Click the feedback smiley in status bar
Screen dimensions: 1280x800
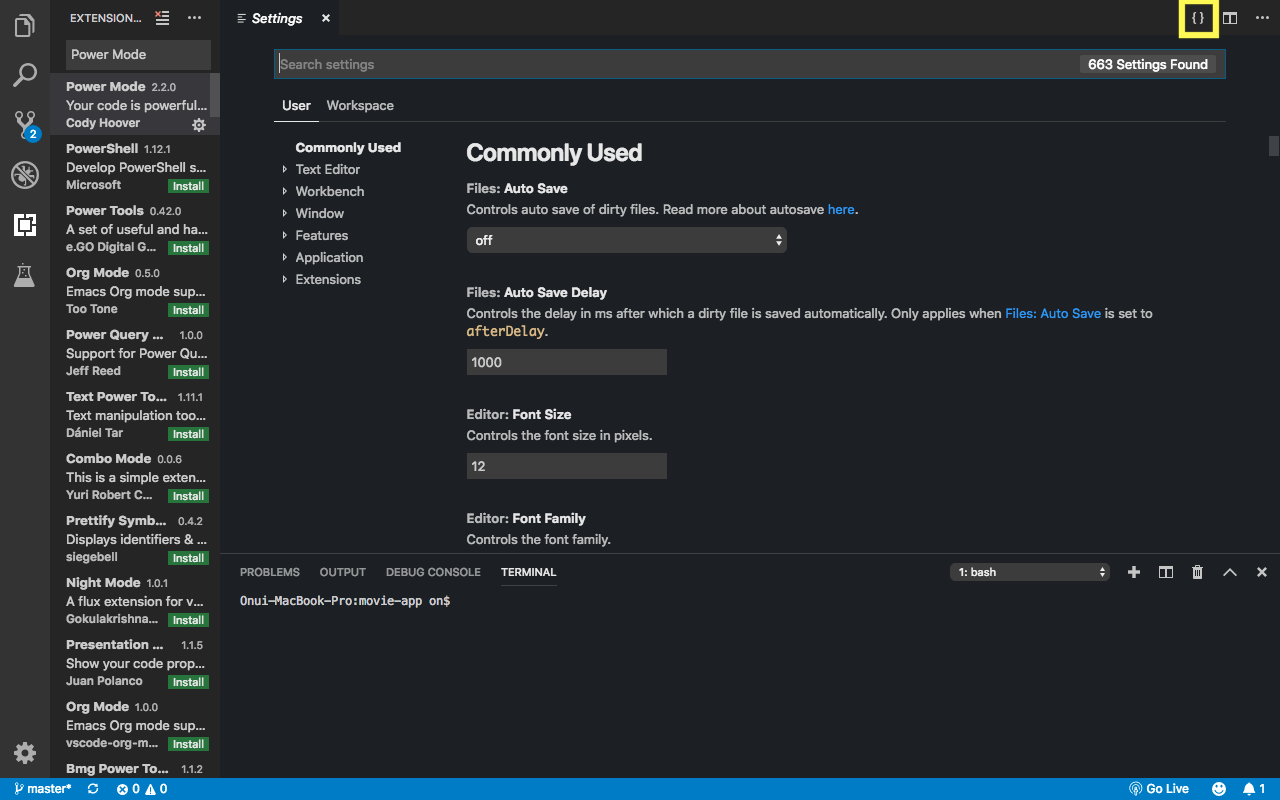point(1219,789)
